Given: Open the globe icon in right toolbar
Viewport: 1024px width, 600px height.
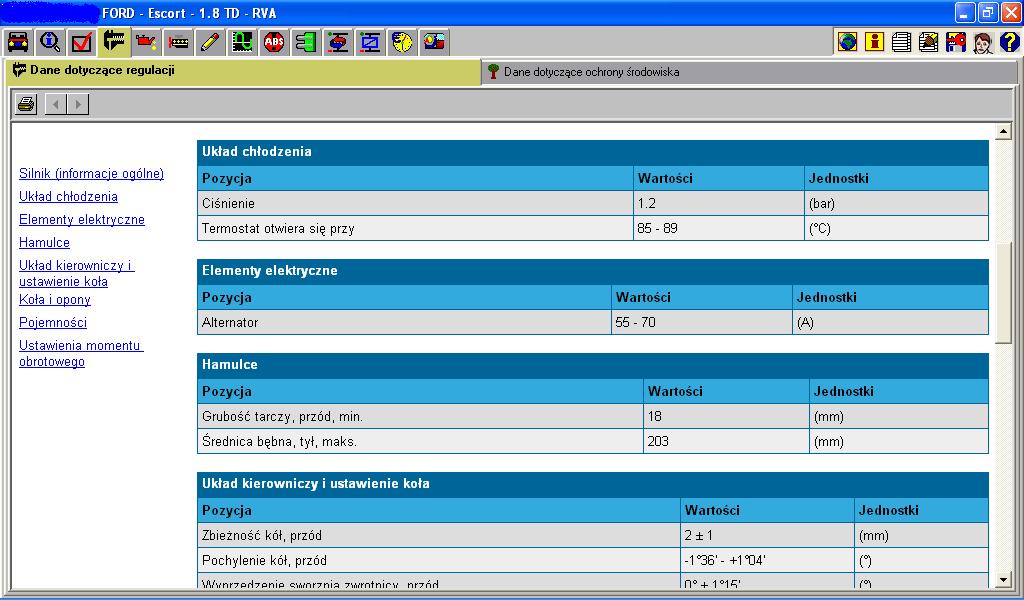Looking at the screenshot, I should [x=848, y=42].
